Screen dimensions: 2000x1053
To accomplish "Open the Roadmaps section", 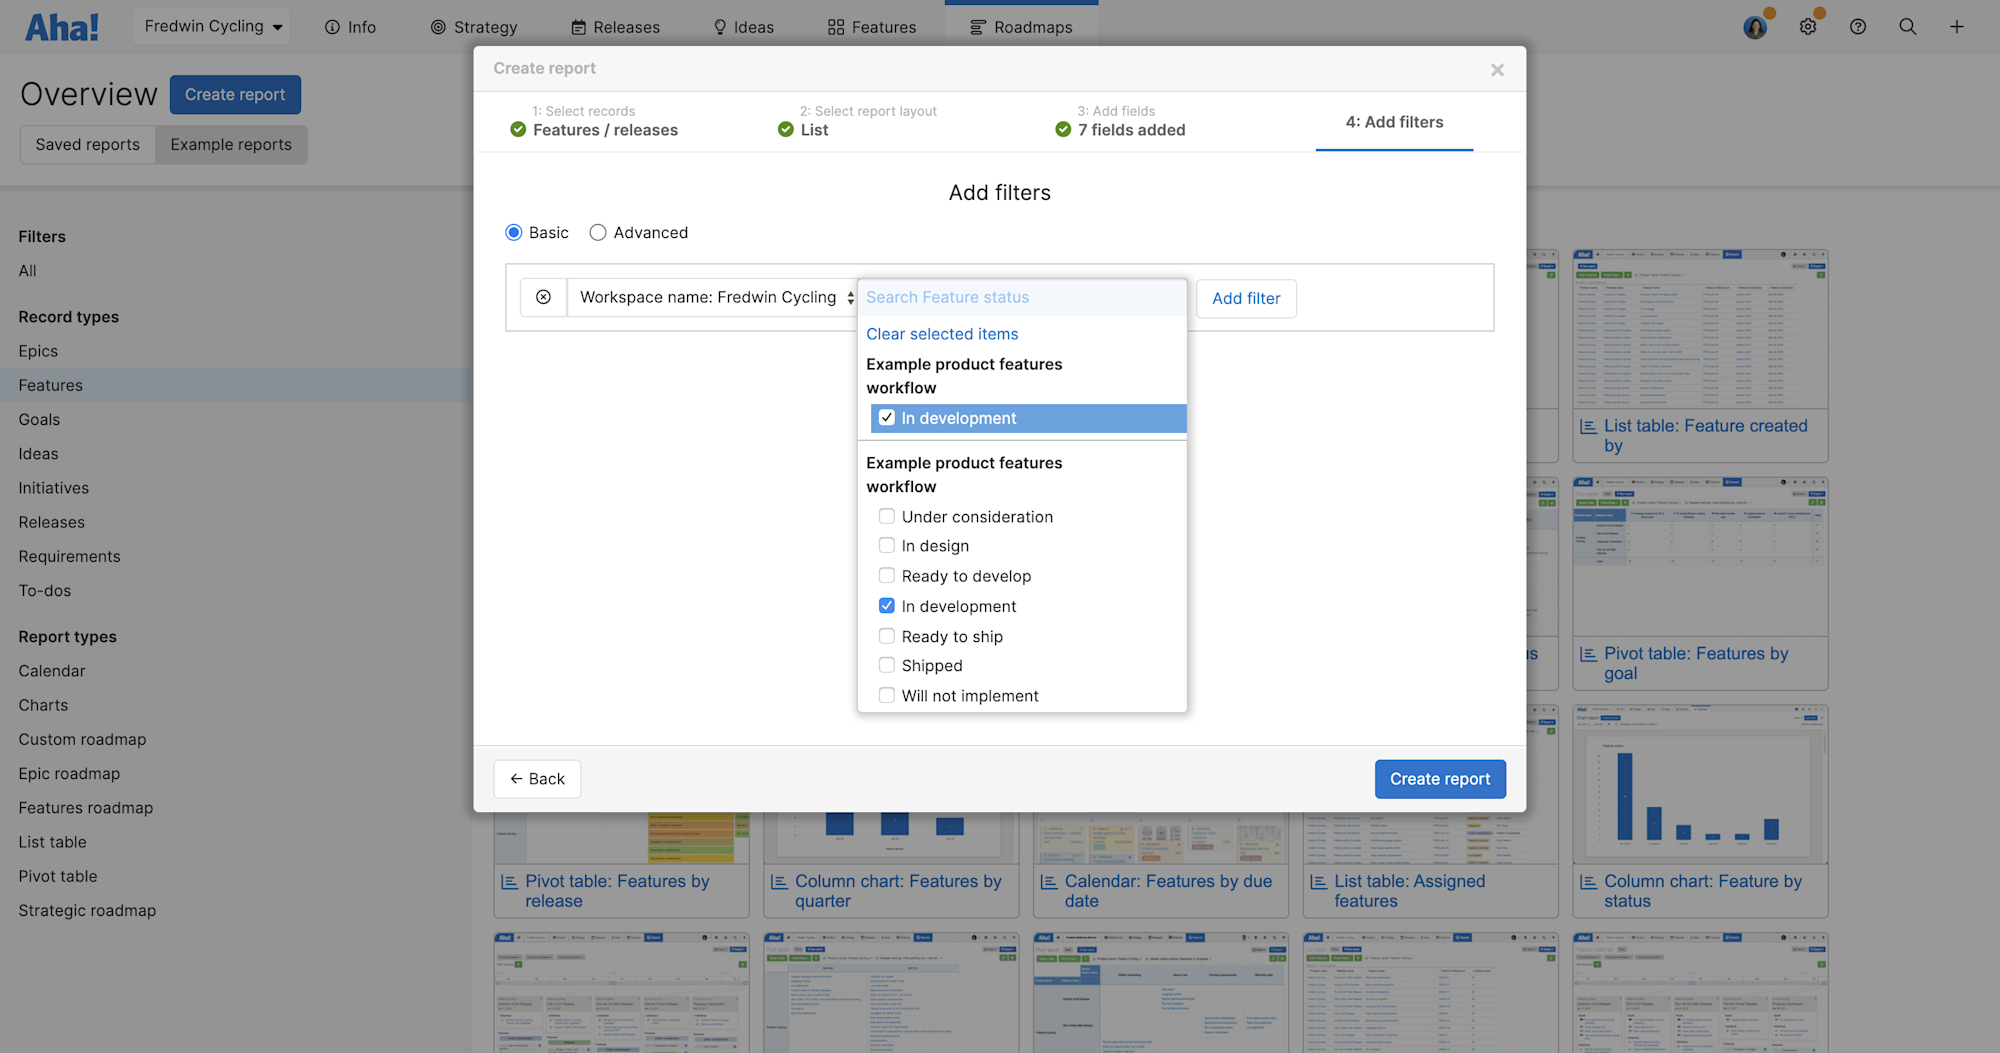I will click(x=1021, y=27).
